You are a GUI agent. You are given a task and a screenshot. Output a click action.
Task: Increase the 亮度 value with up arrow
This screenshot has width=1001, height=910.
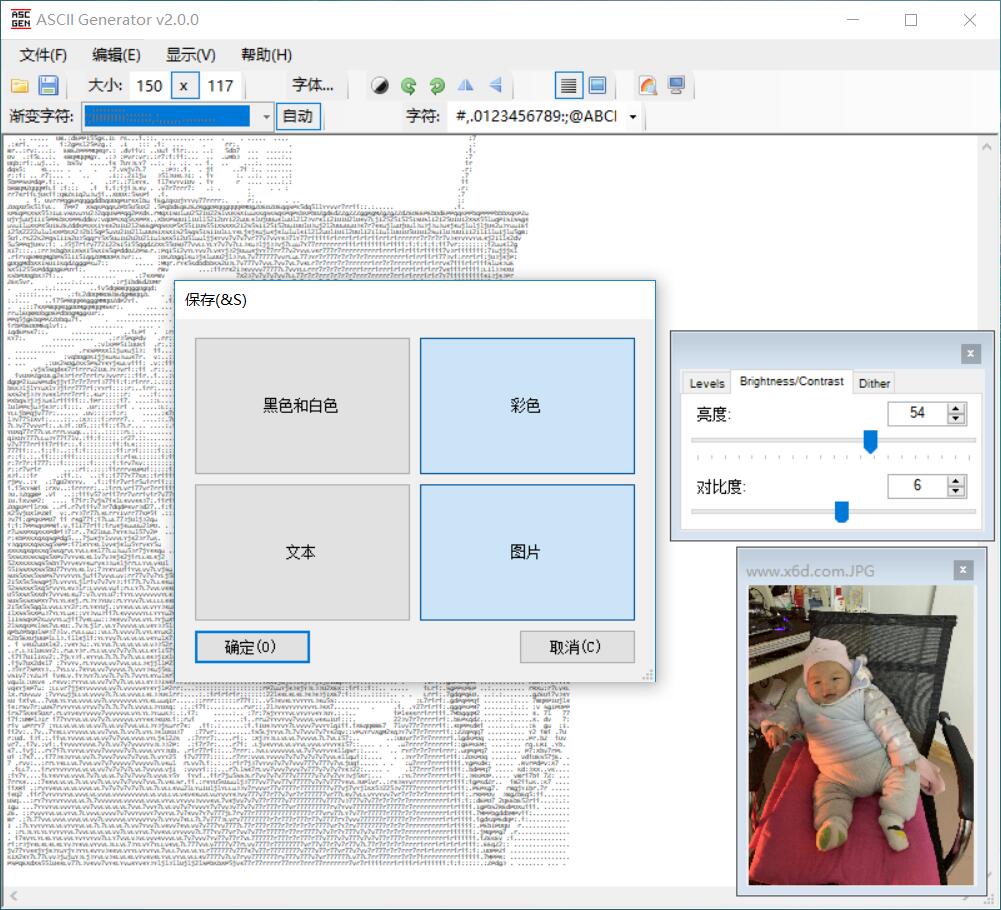coord(957,408)
